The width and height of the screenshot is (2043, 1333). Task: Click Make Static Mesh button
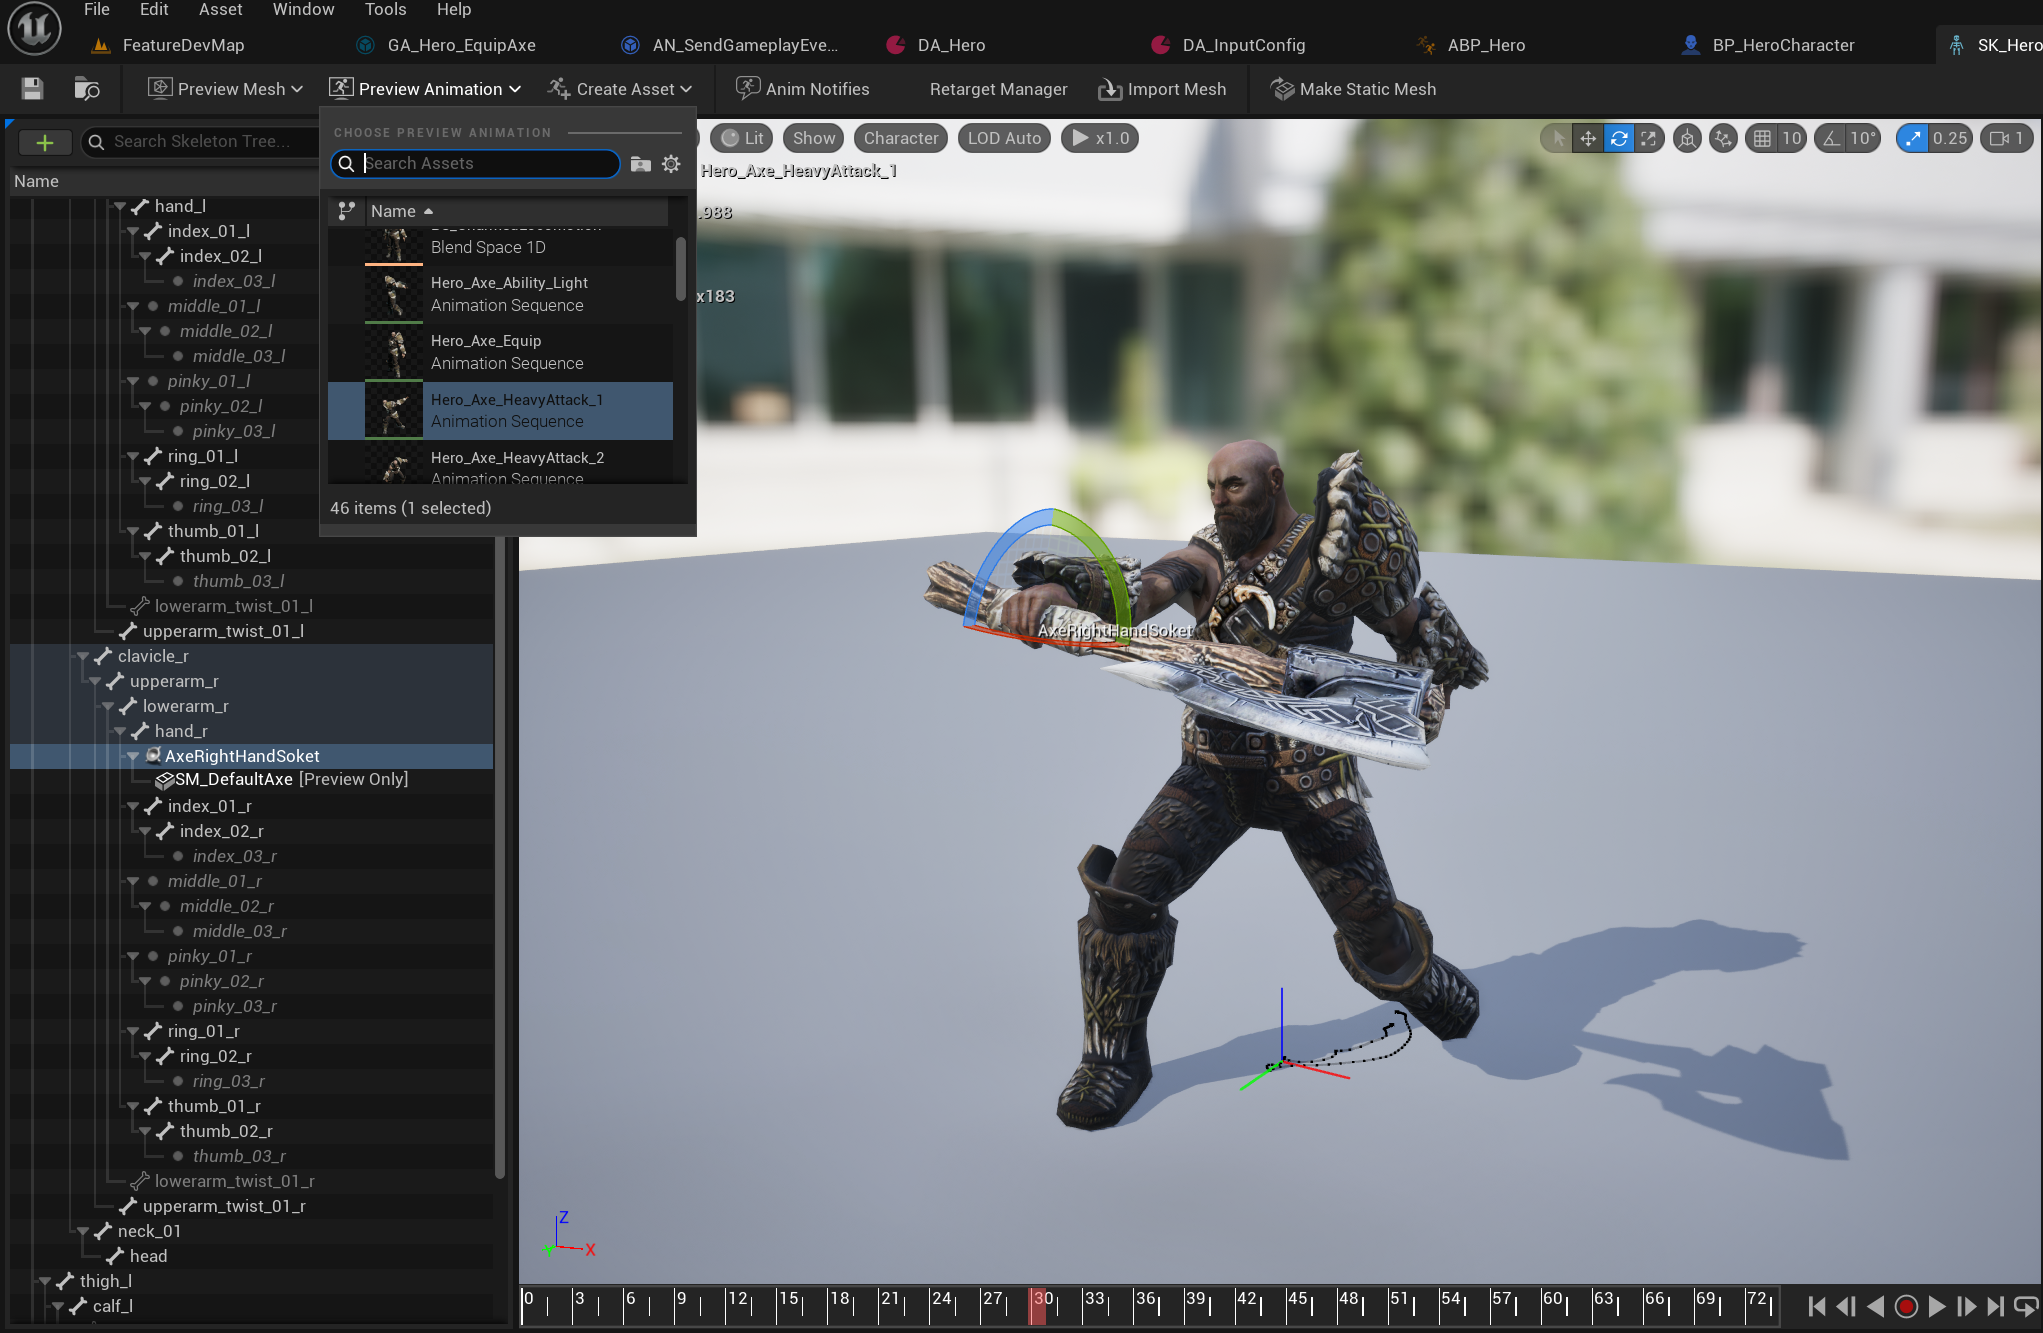point(1353,89)
